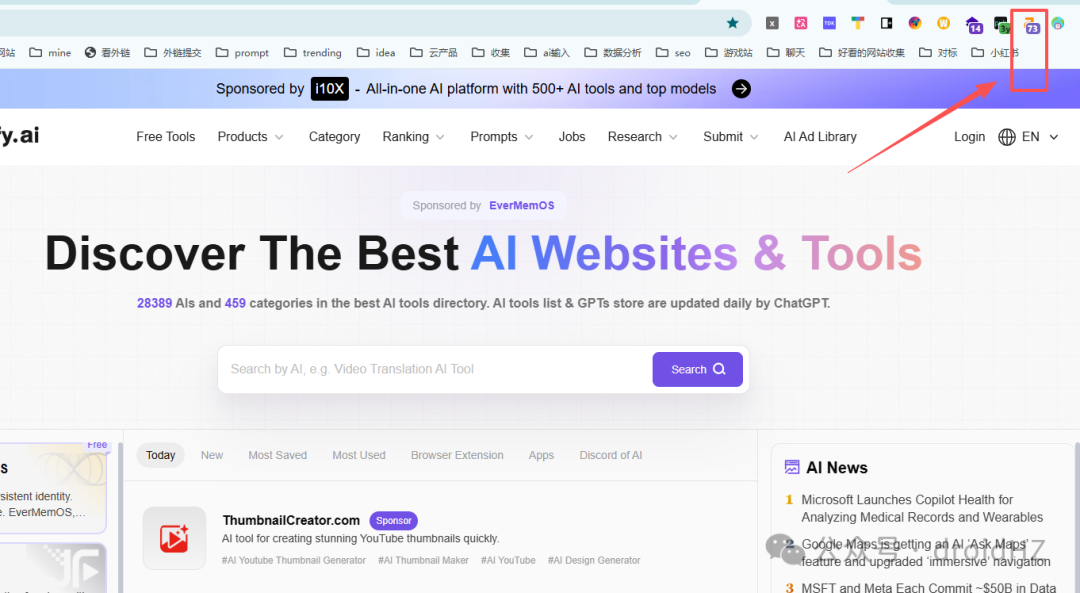Click the graduation cap extension with the 14 badge
The width and height of the screenshot is (1080, 593).
[x=973, y=25]
